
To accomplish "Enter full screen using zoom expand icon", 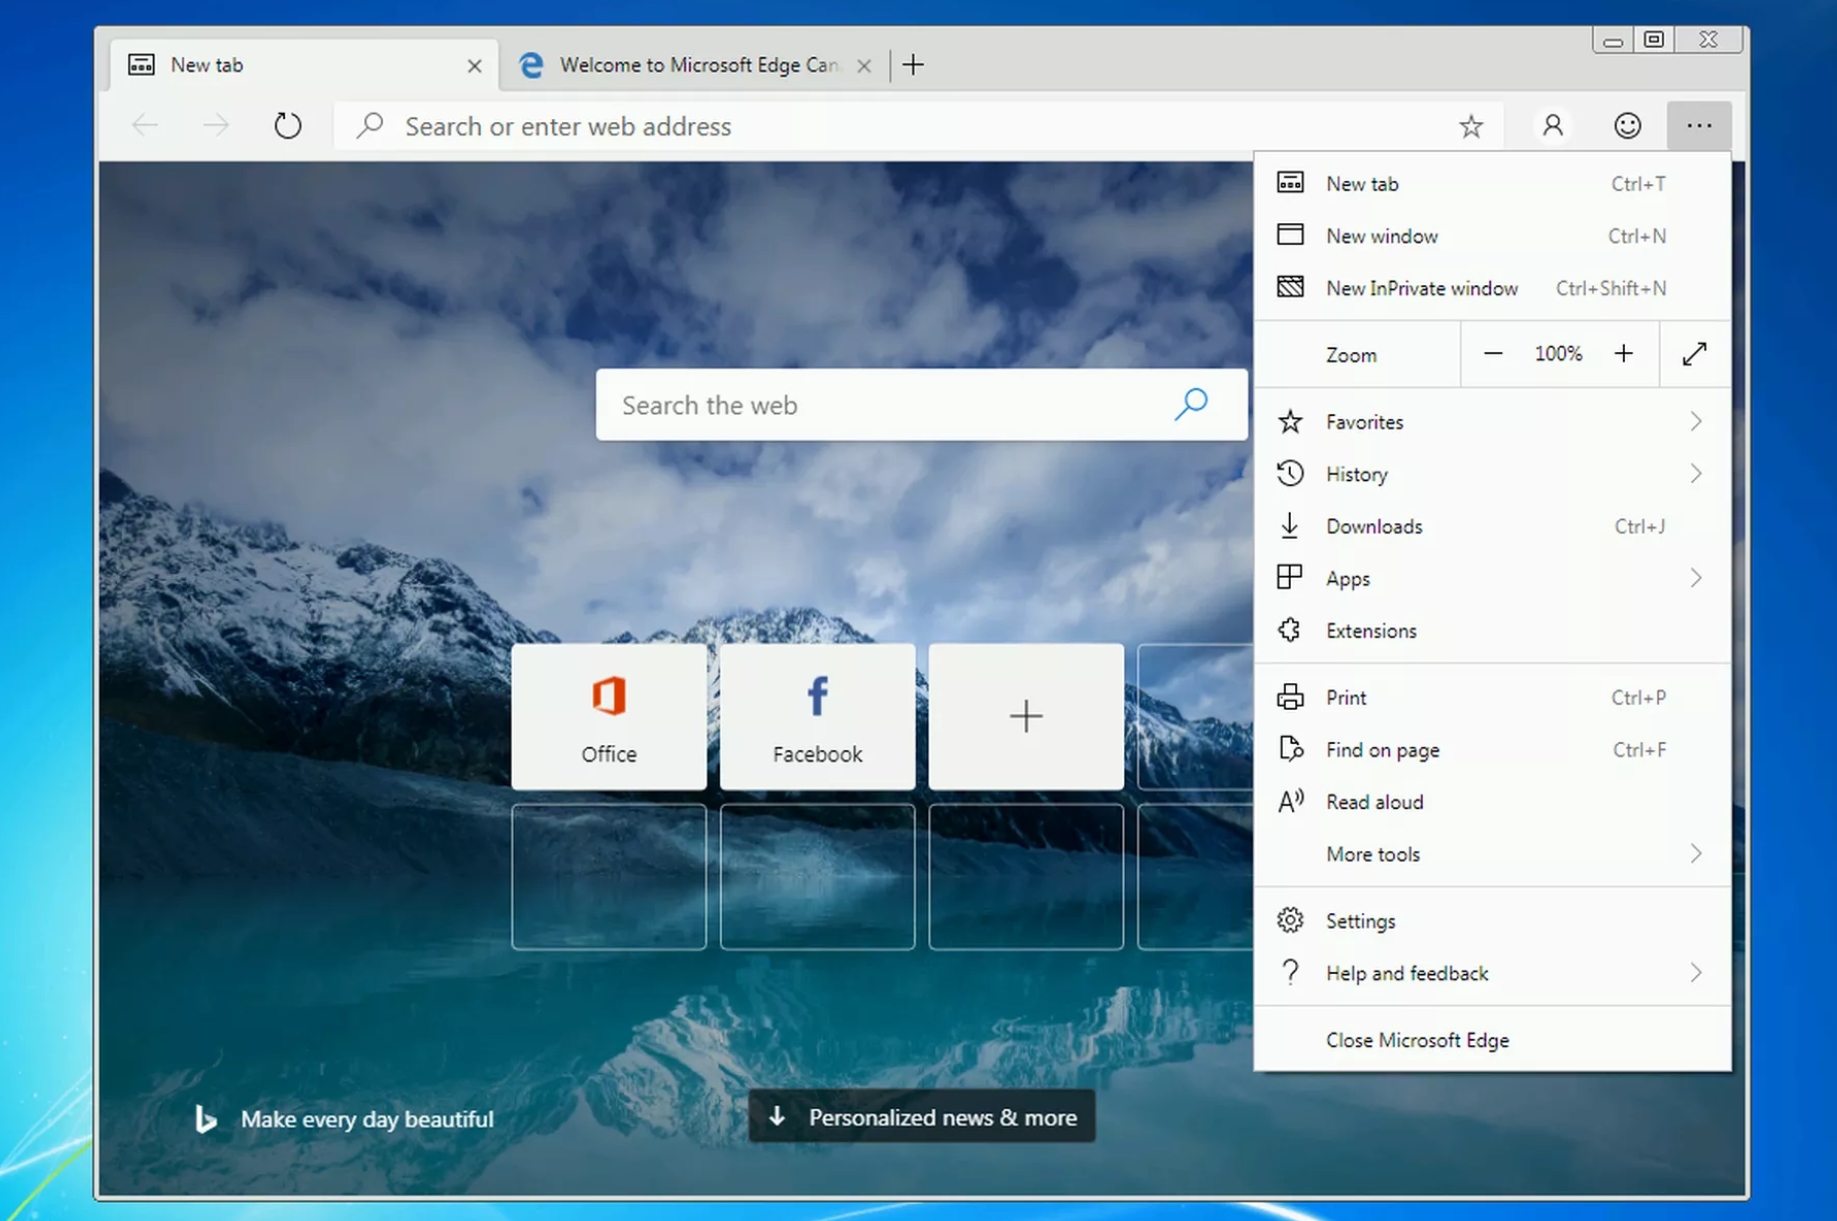I will coord(1694,354).
